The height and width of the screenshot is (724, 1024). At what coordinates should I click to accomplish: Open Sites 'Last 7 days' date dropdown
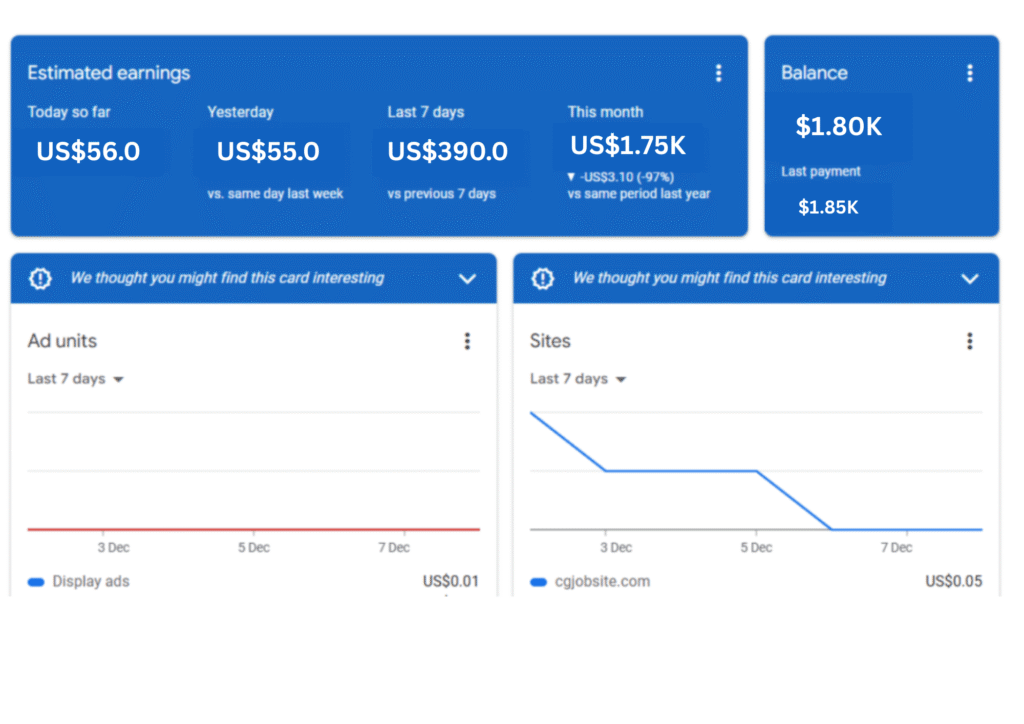click(x=578, y=379)
